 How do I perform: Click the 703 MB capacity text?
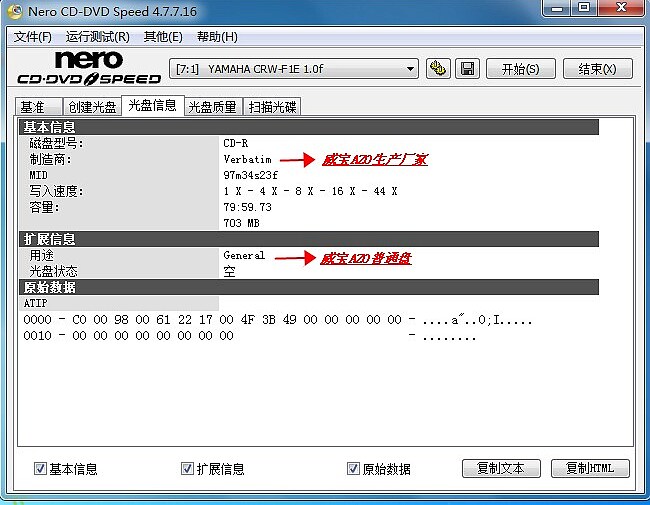241,223
